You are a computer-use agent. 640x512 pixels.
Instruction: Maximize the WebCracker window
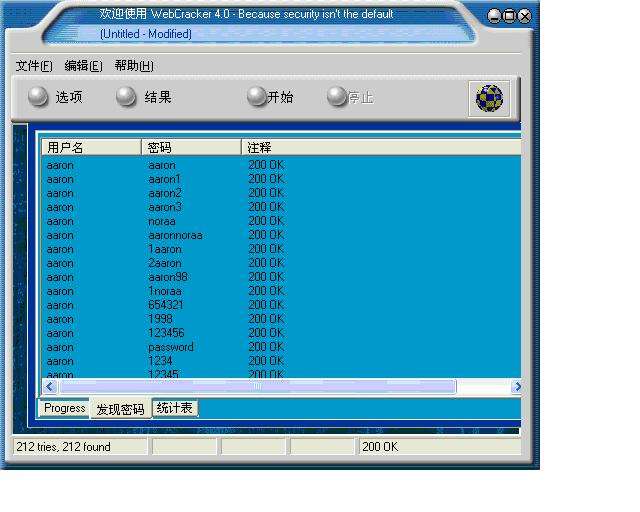[x=509, y=16]
